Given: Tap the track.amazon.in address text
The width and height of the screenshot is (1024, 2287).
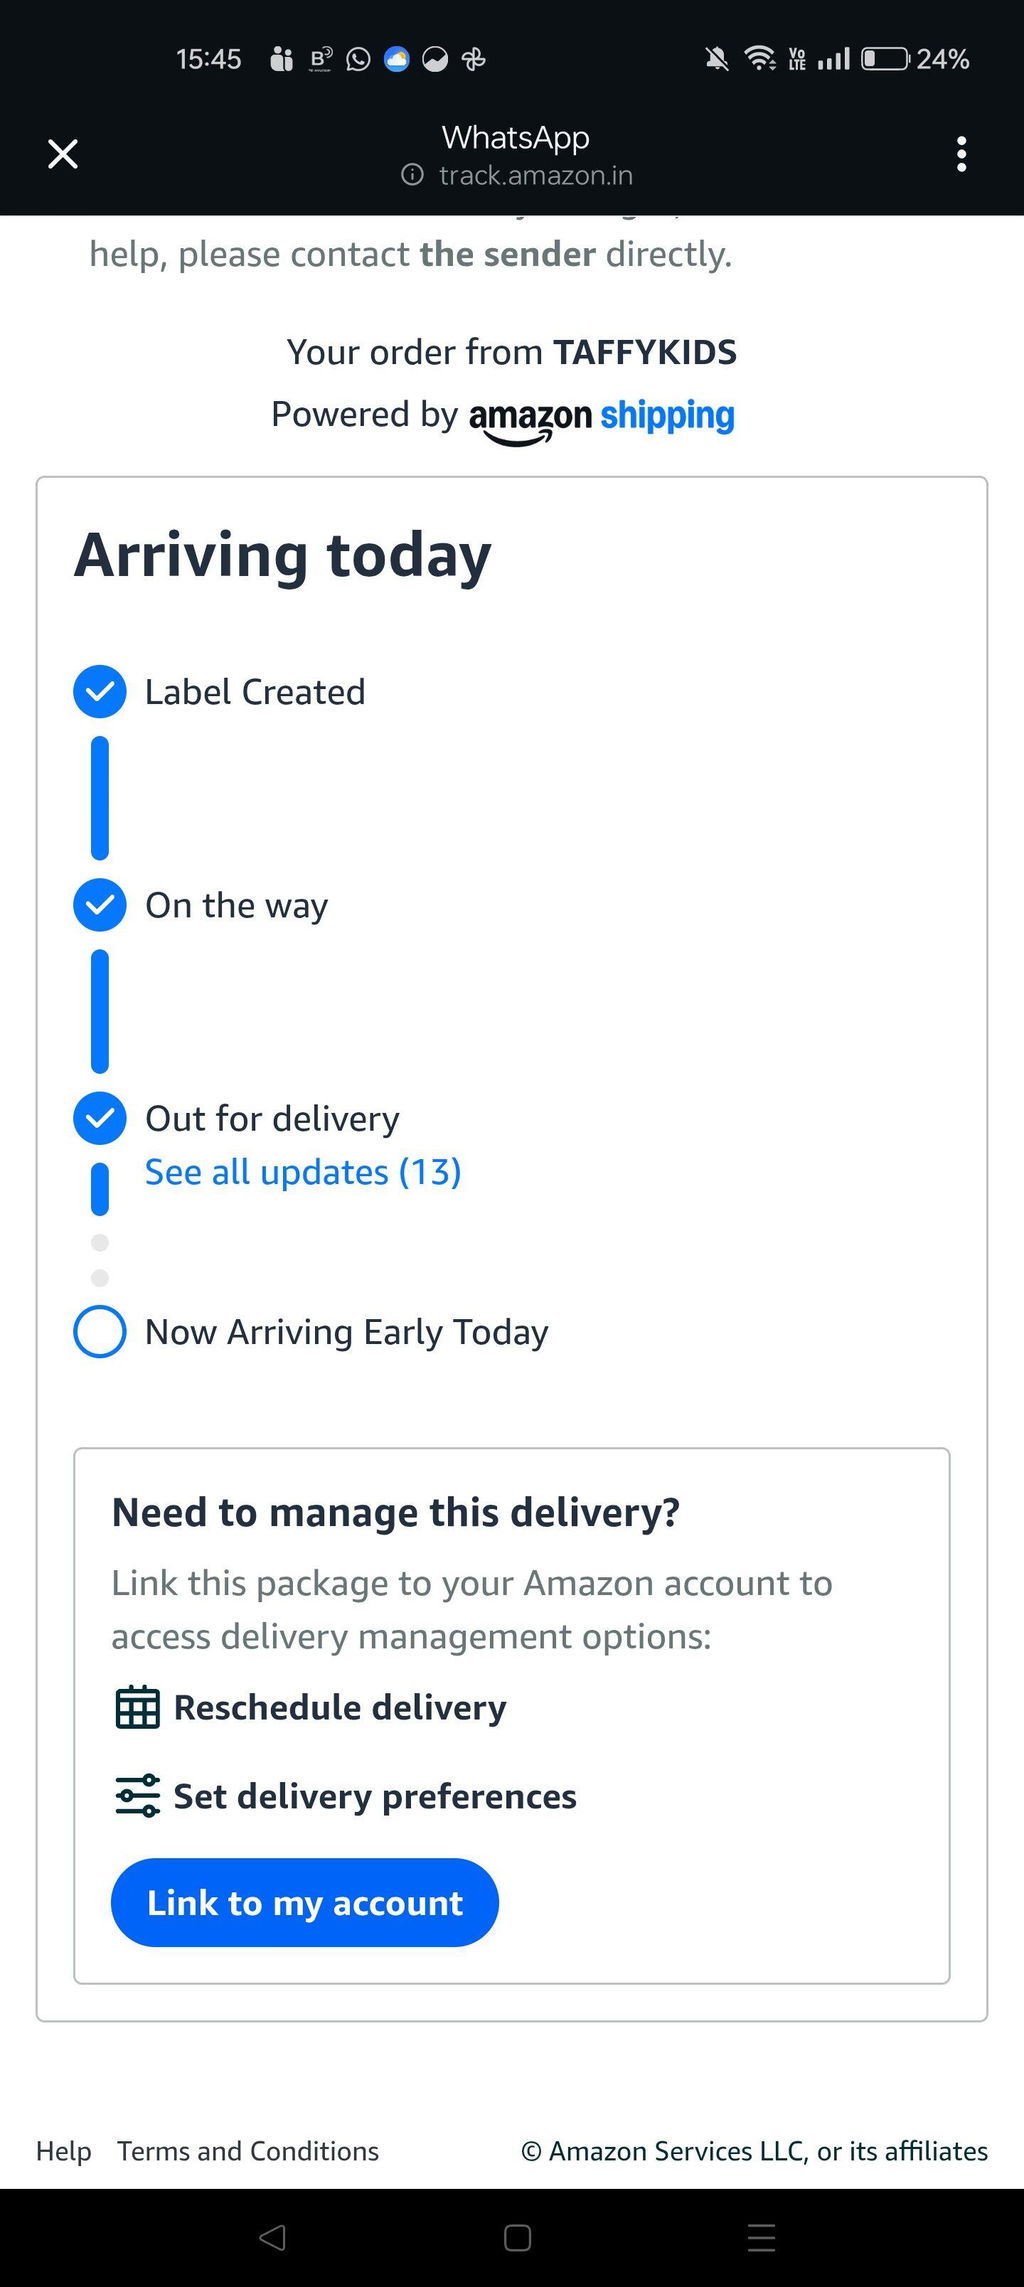Looking at the screenshot, I should coord(536,175).
